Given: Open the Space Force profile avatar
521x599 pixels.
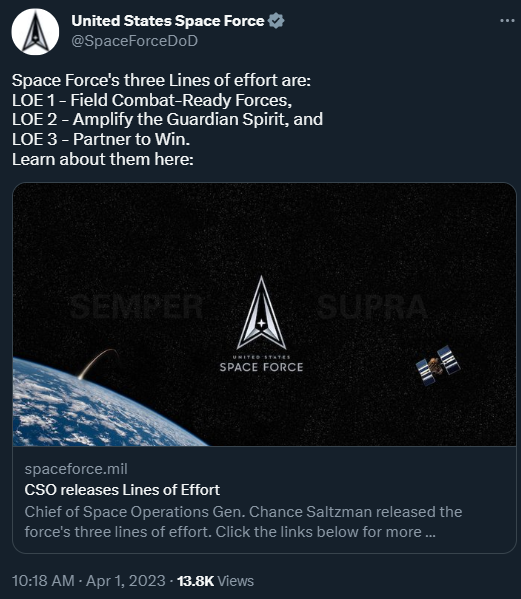Looking at the screenshot, I should coord(35,32).
